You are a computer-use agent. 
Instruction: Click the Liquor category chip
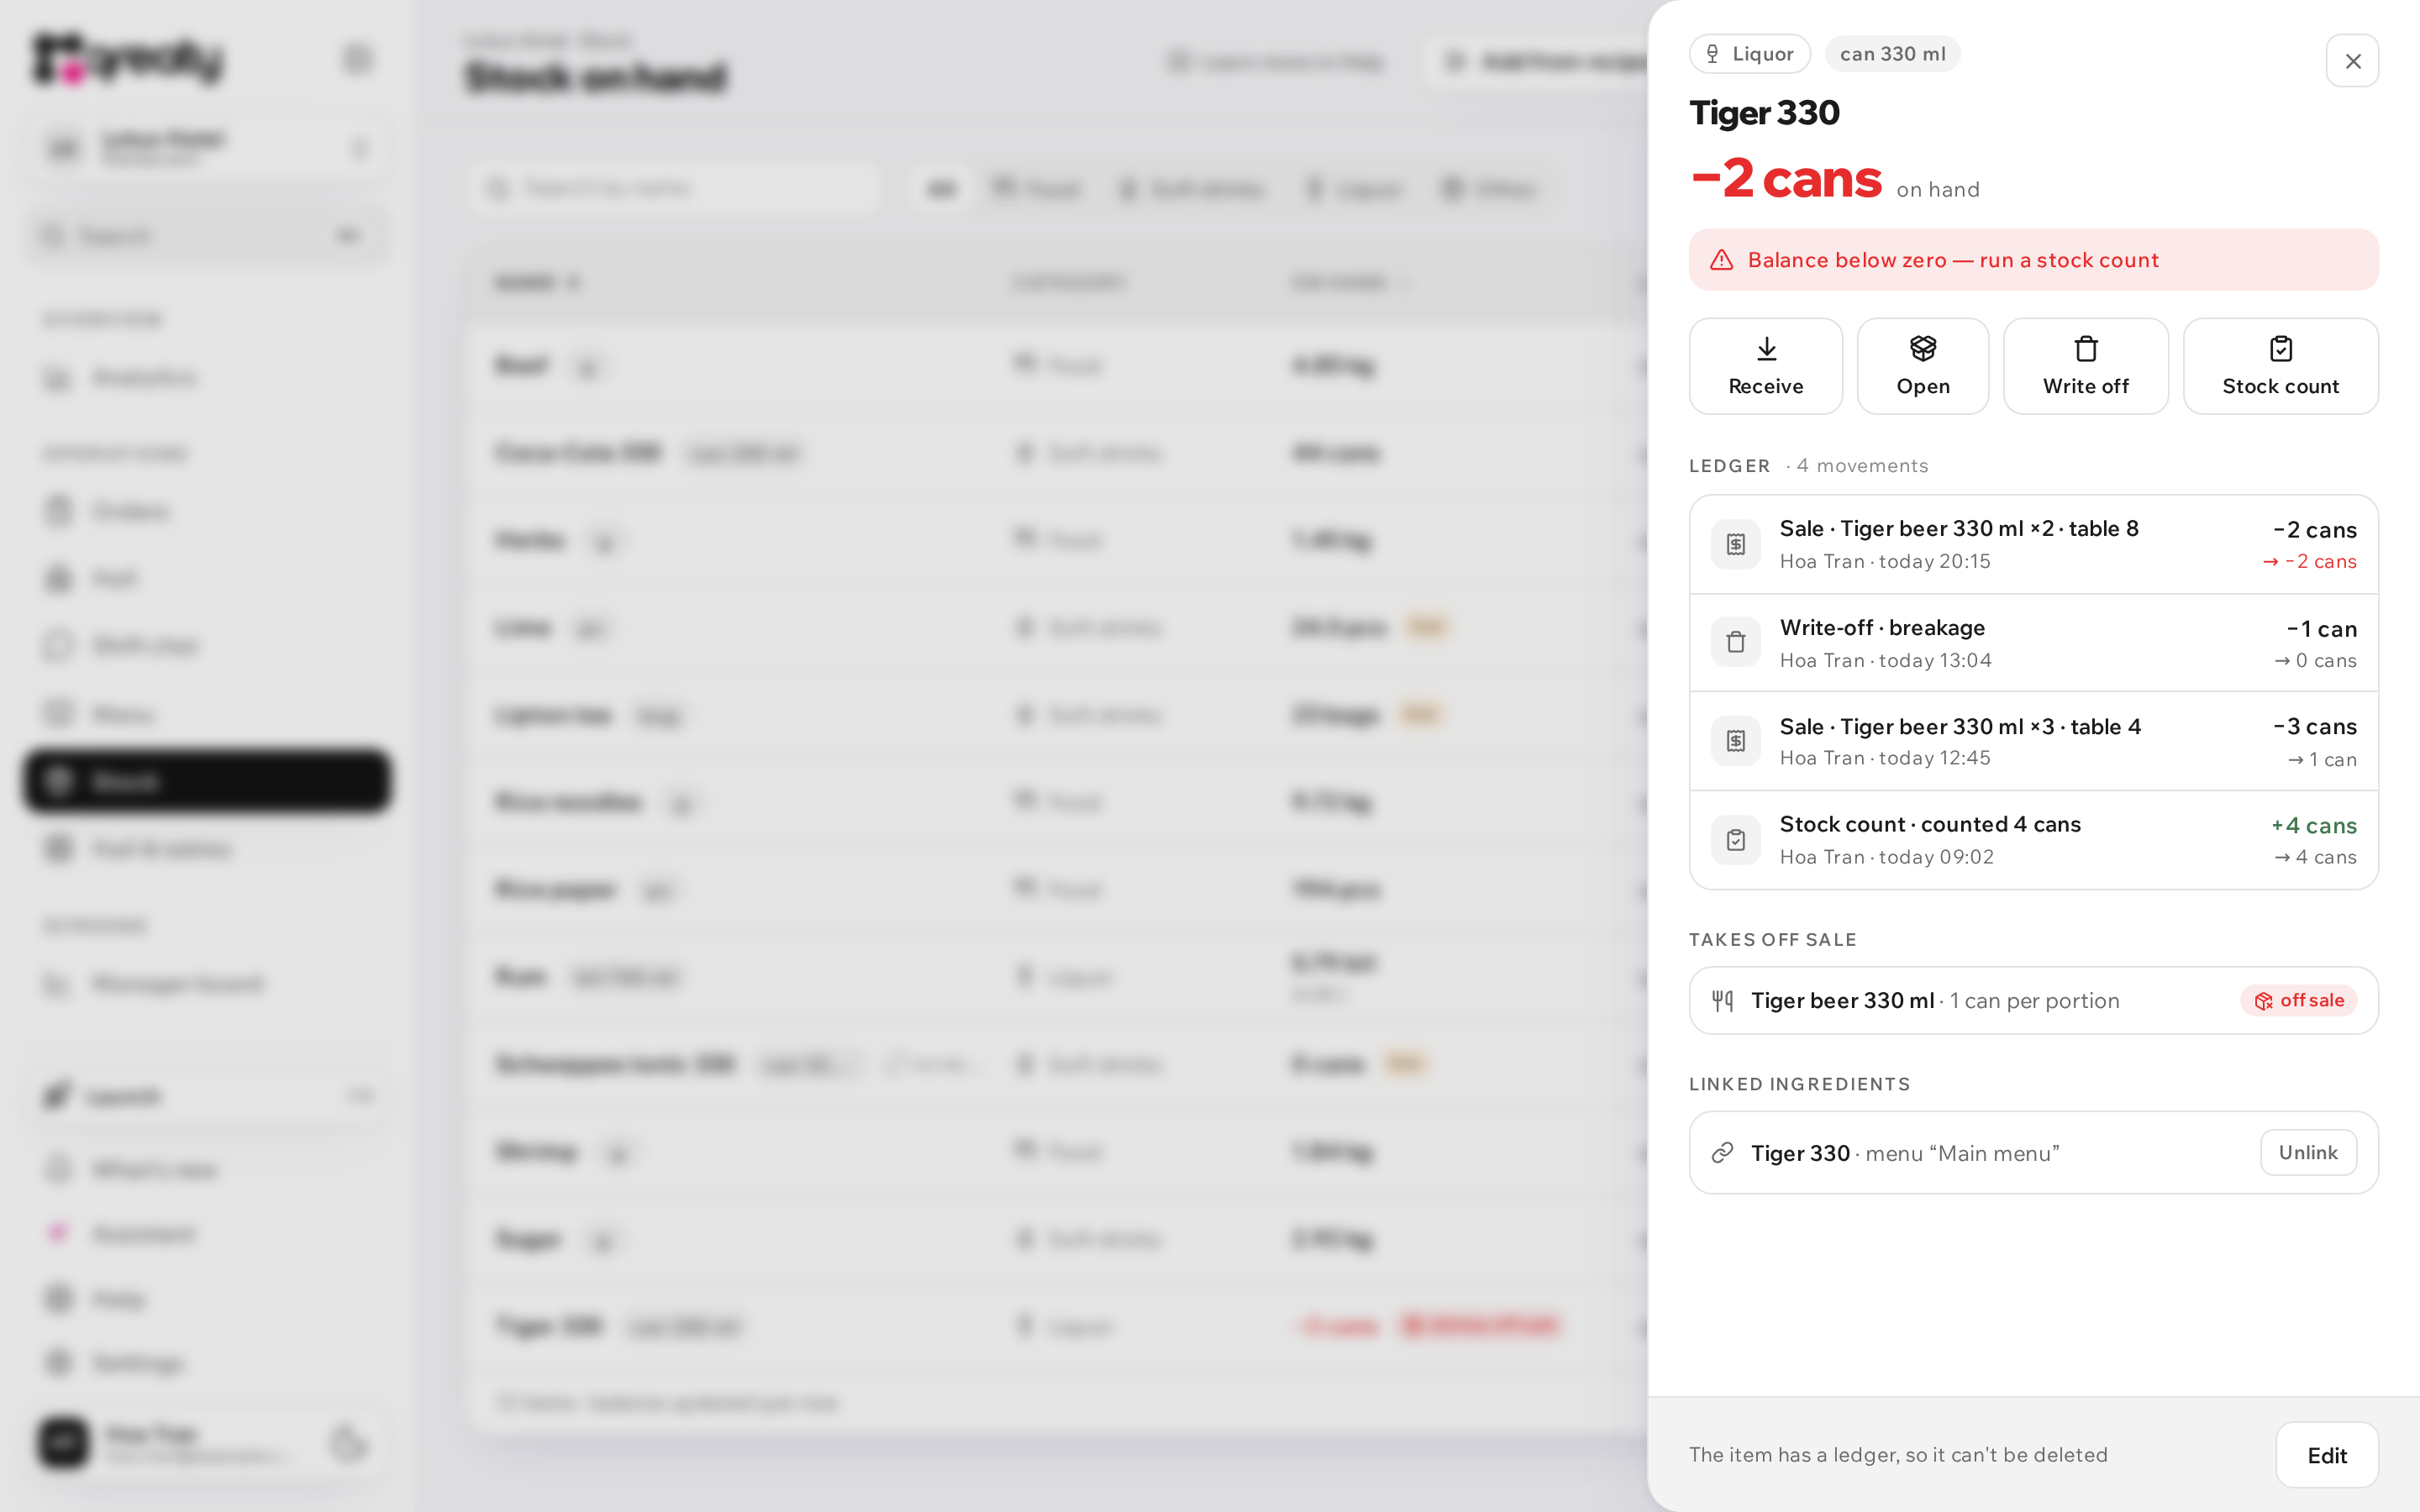pos(1749,54)
